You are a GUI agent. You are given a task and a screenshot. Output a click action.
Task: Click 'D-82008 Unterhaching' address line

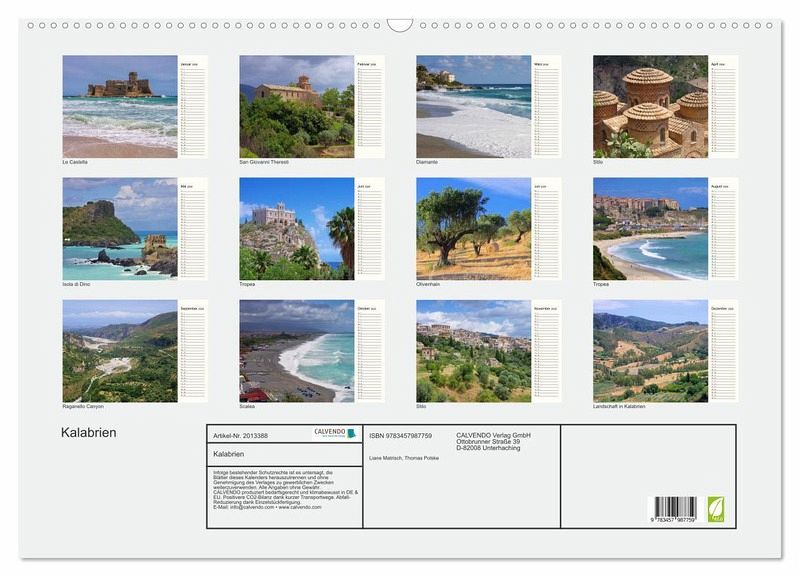[x=488, y=448]
